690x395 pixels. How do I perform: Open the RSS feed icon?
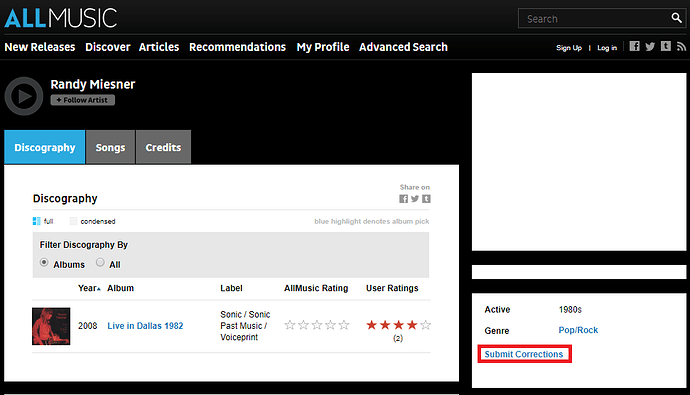[x=681, y=46]
